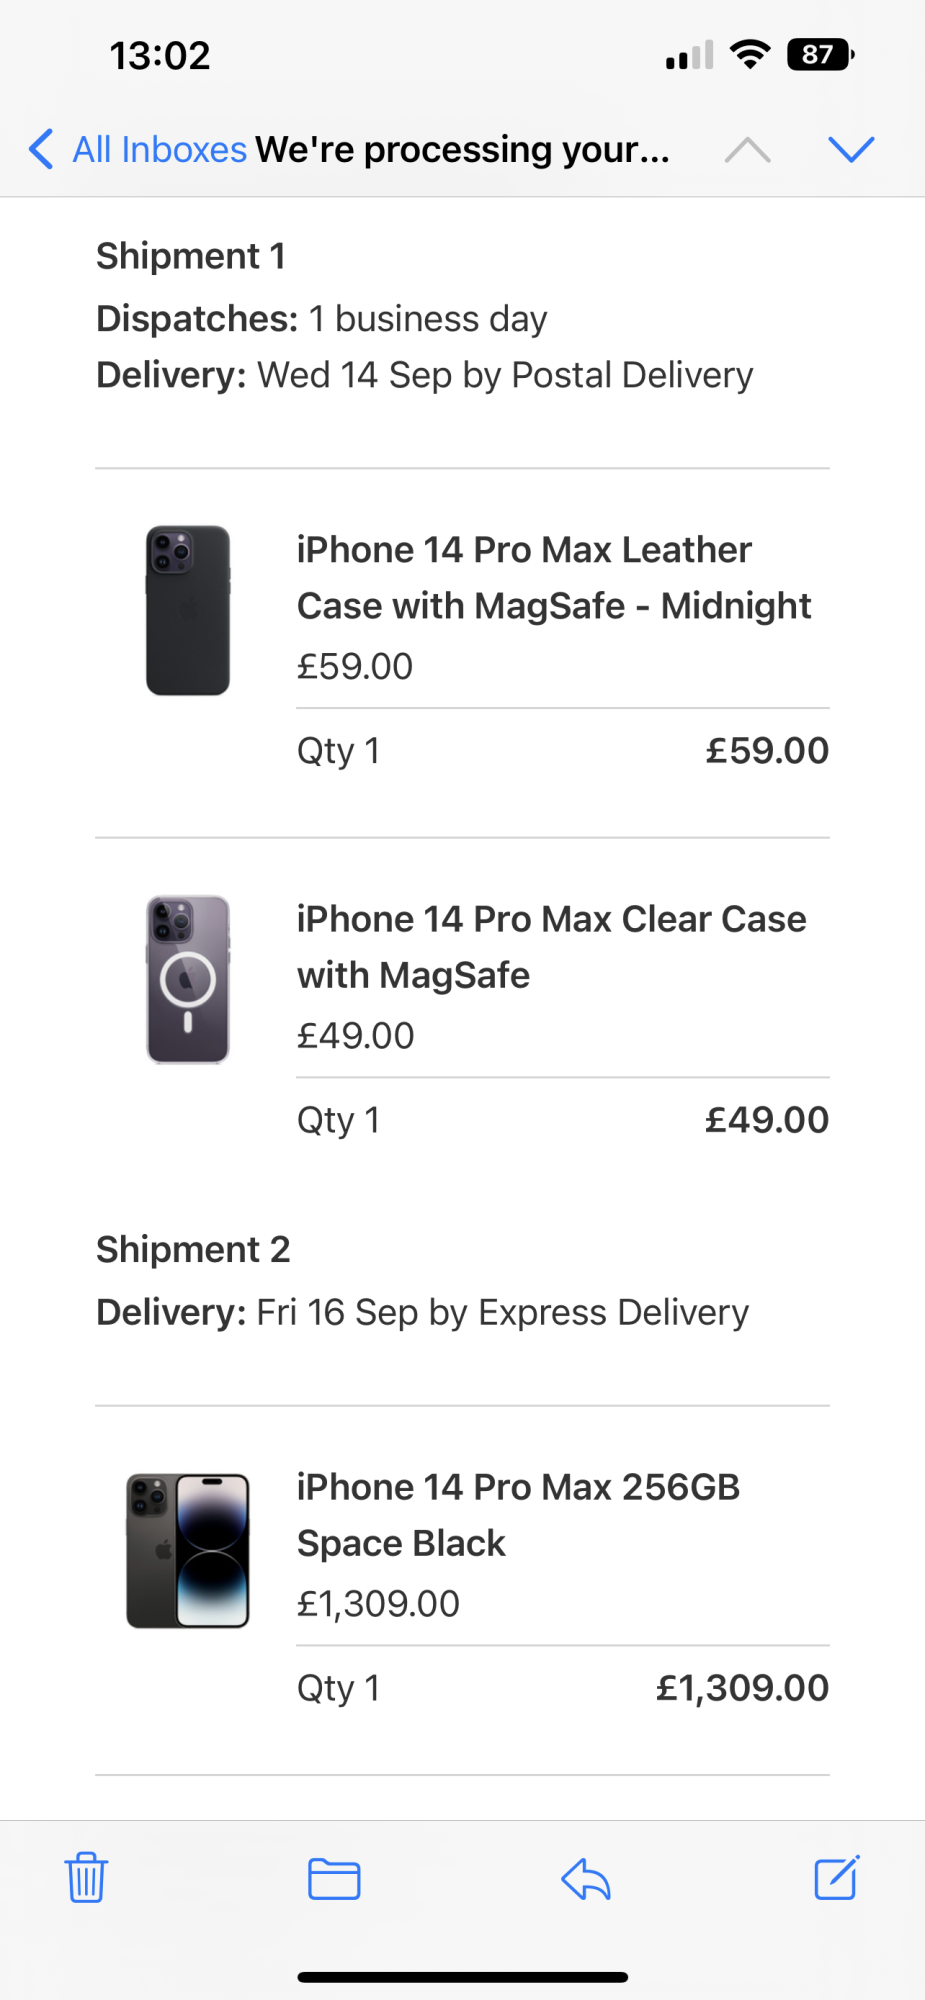Tap the reply arrow icon

(x=586, y=1878)
